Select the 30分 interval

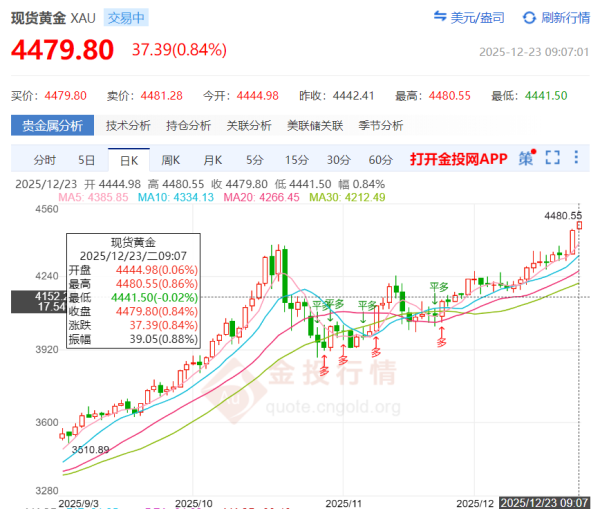[339, 160]
